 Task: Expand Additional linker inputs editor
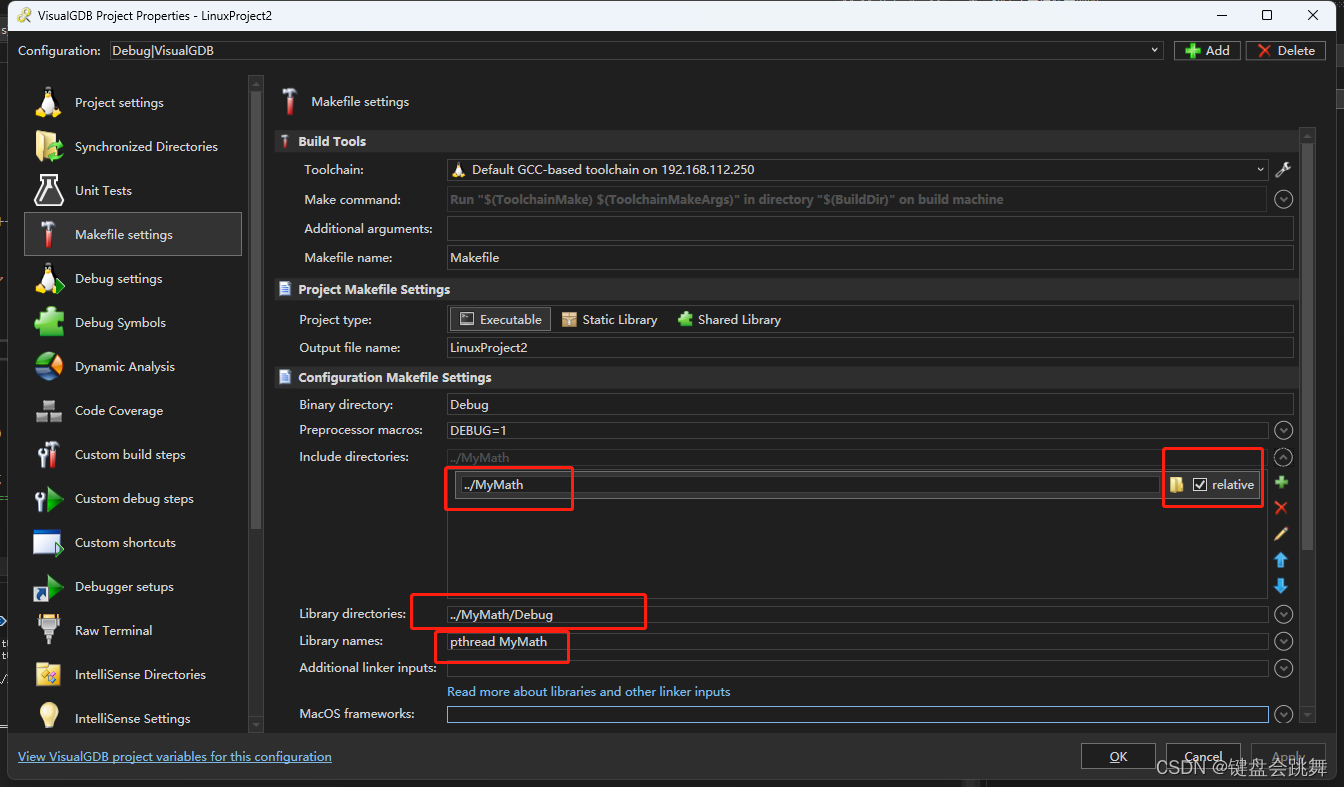coord(1284,668)
